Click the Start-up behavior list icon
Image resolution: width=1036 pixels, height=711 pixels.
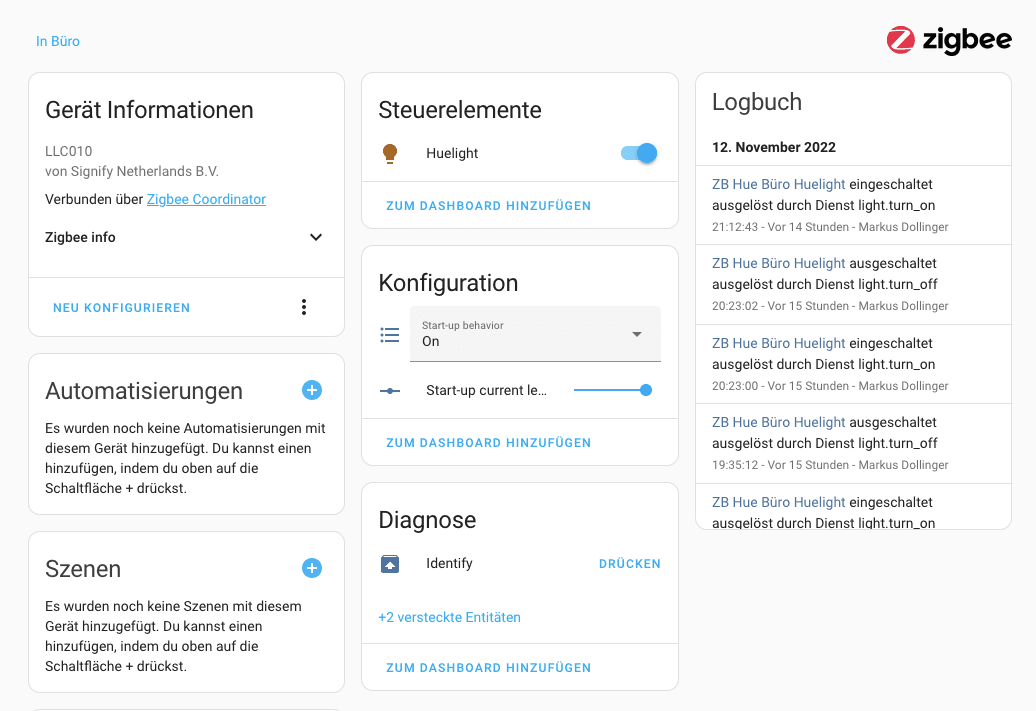point(390,335)
